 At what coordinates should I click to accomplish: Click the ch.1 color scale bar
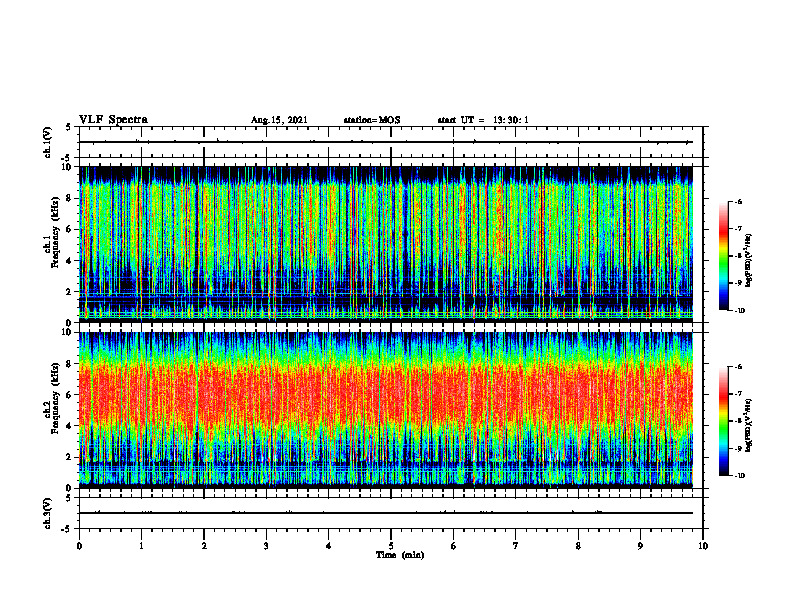pyautogui.click(x=724, y=256)
